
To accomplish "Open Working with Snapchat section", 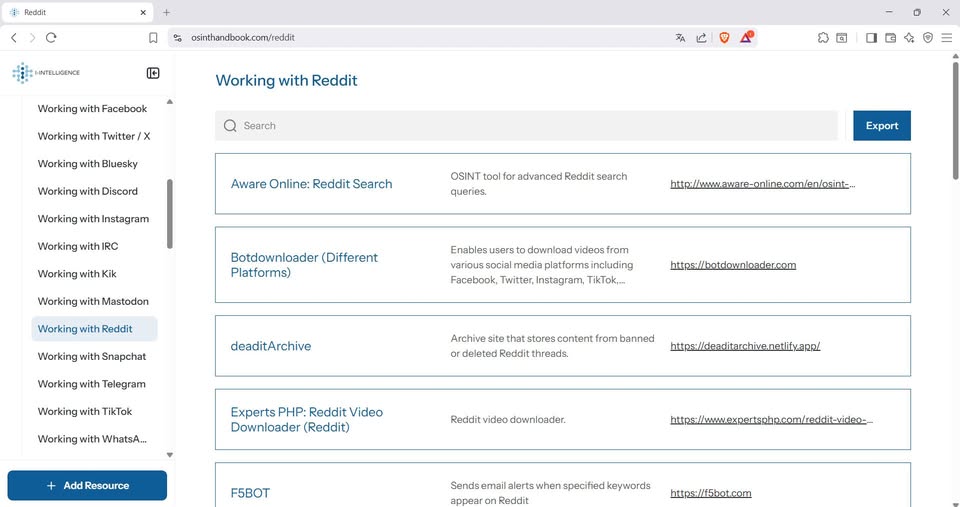I will click(92, 356).
